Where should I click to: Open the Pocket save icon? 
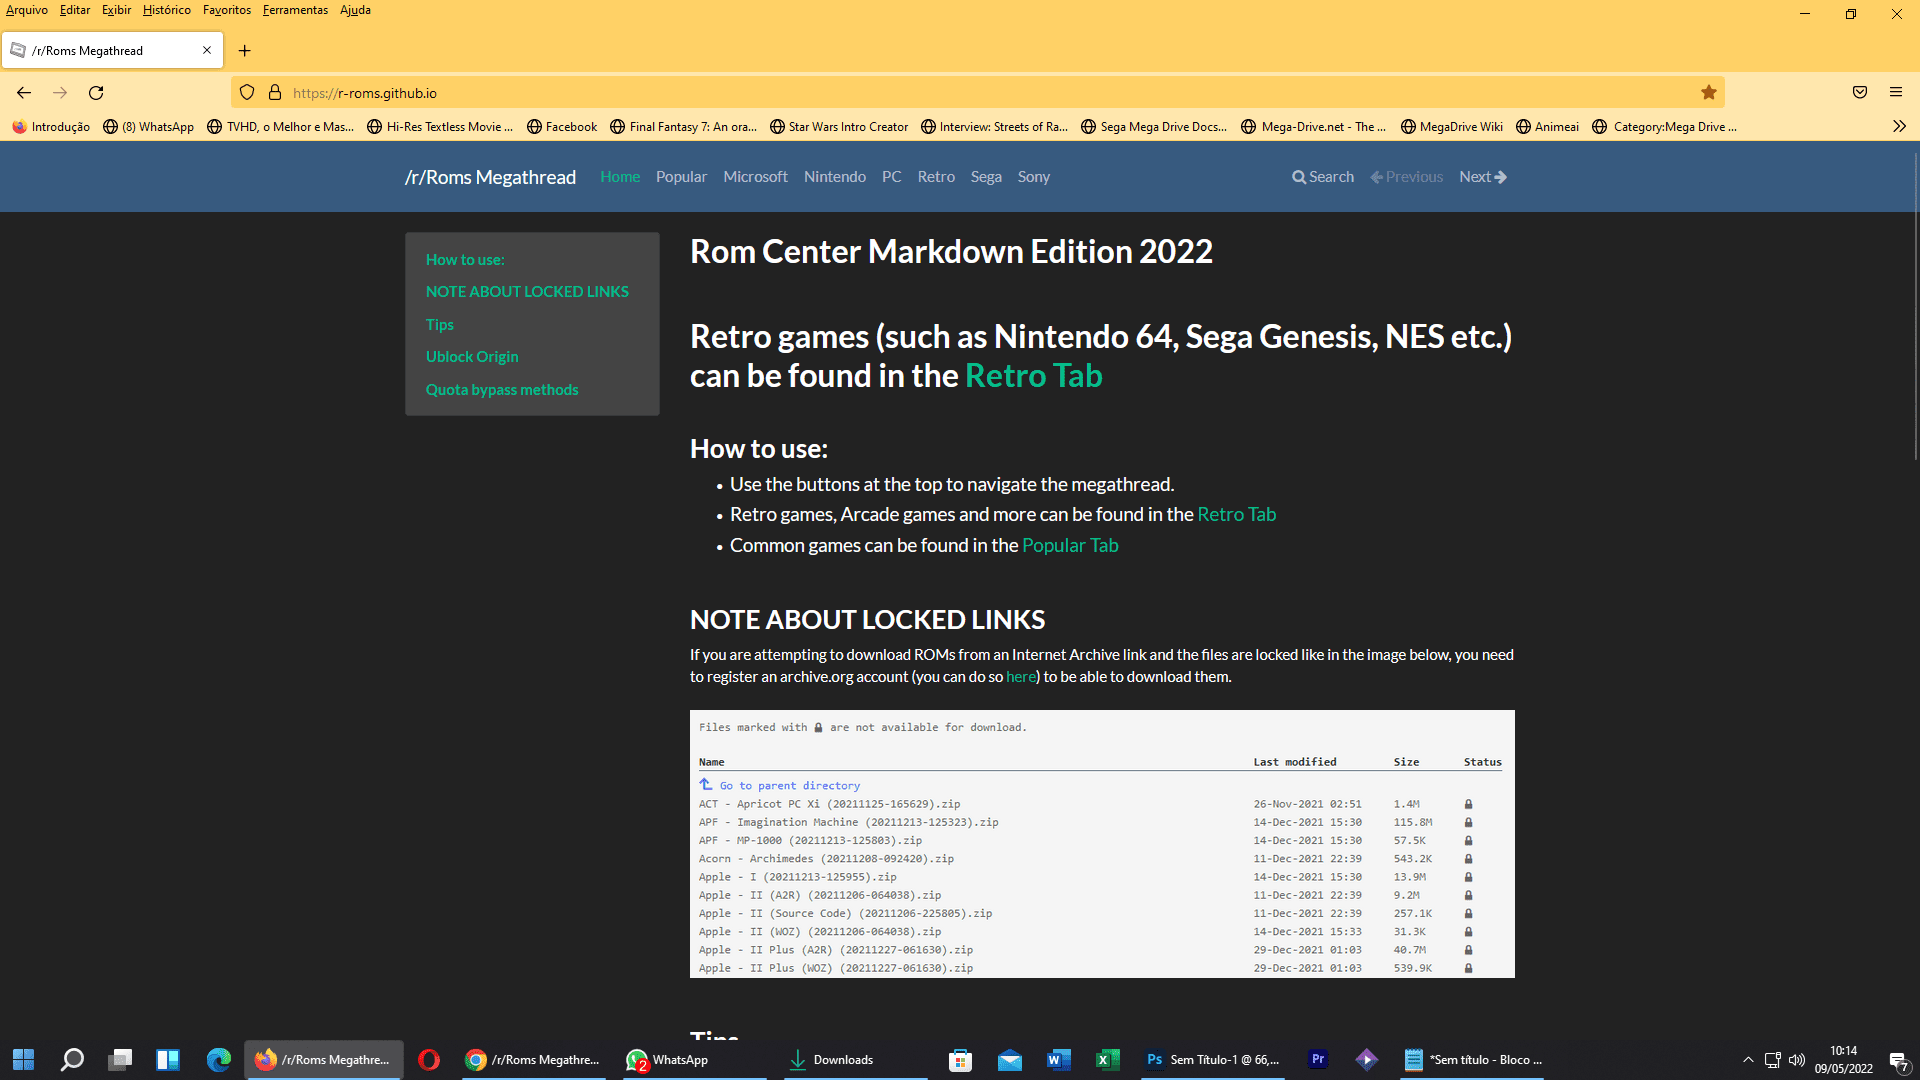pyautogui.click(x=1860, y=93)
